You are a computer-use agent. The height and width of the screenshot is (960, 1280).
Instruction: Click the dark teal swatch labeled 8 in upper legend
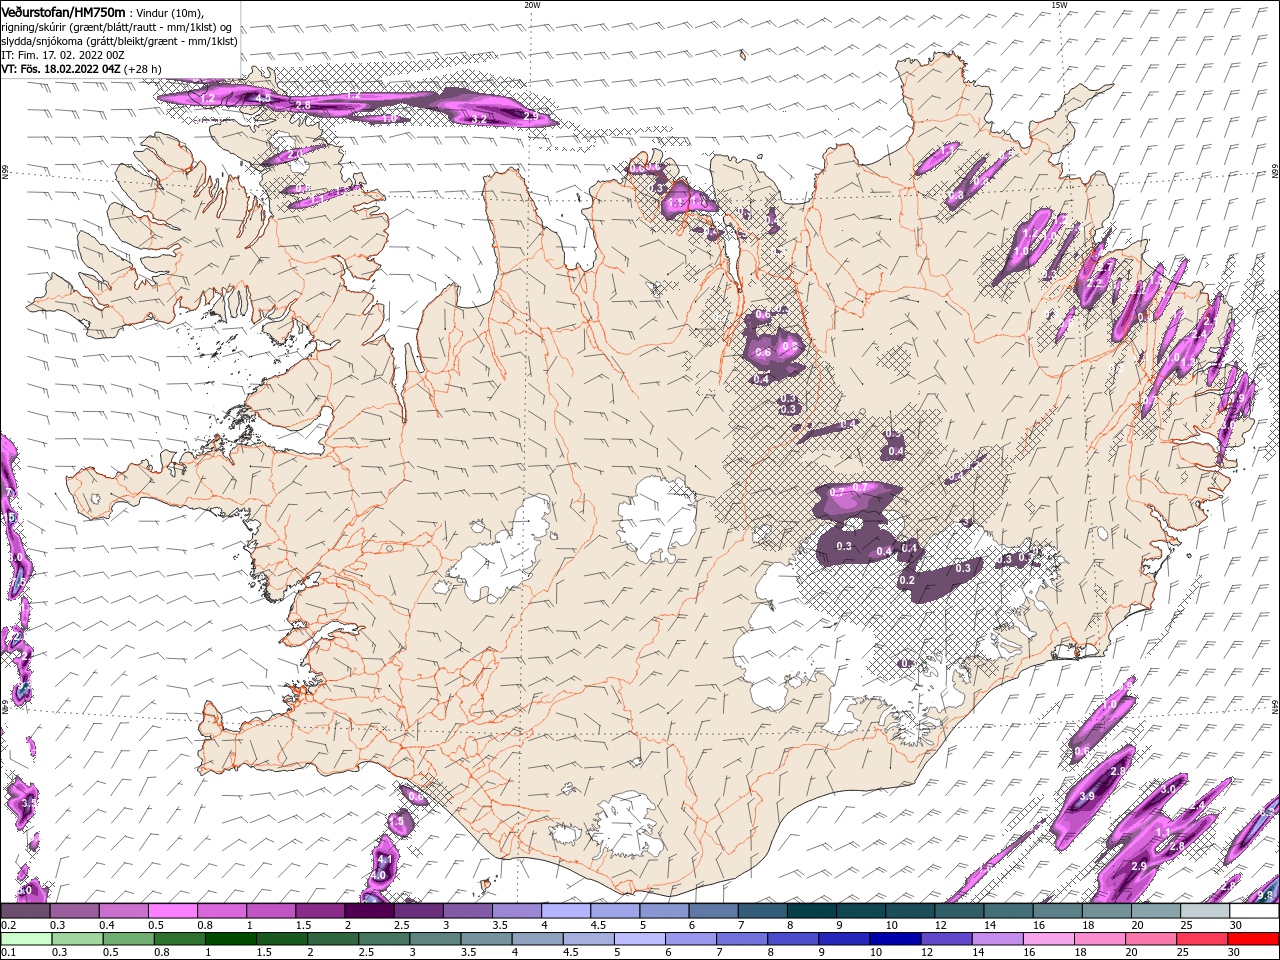[x=812, y=911]
